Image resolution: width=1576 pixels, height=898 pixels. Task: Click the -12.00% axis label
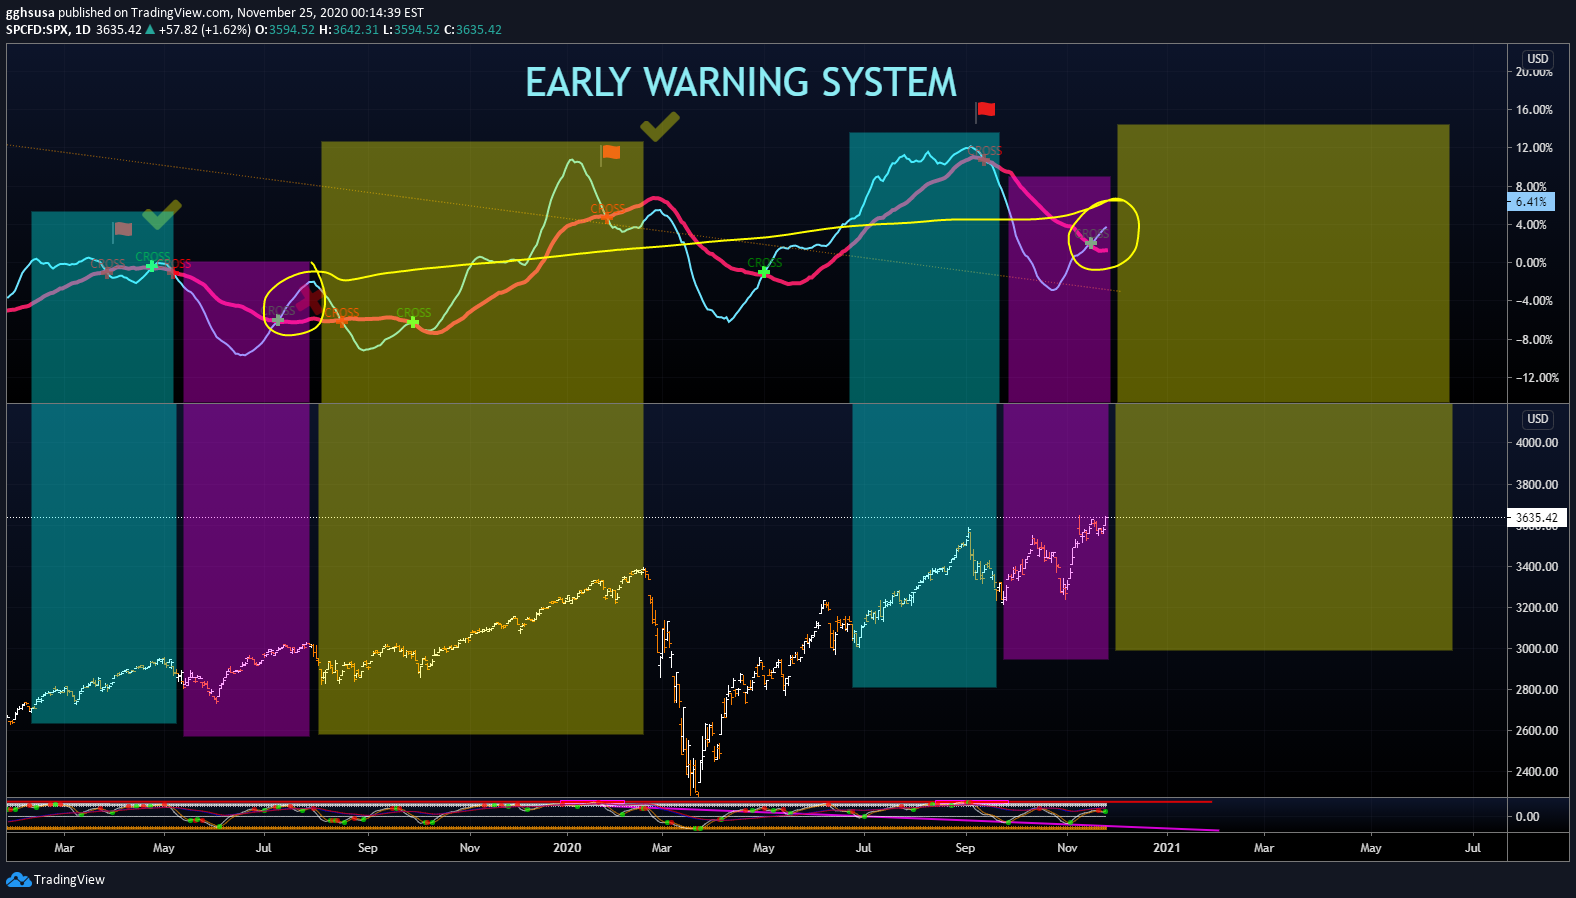pyautogui.click(x=1537, y=378)
